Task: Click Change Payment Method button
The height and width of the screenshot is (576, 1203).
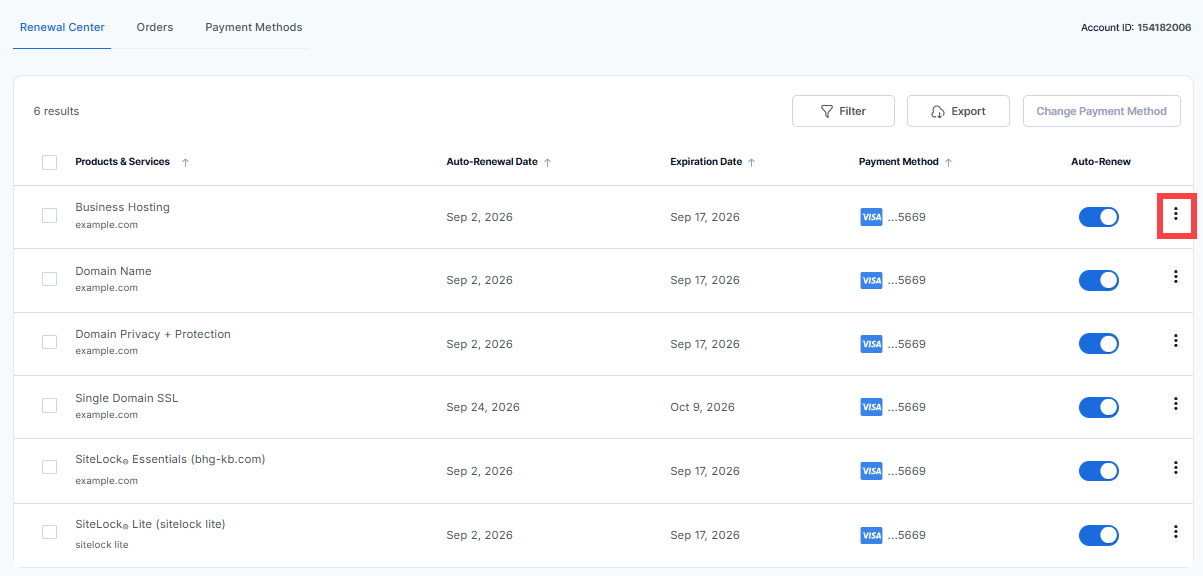Action: [1101, 111]
